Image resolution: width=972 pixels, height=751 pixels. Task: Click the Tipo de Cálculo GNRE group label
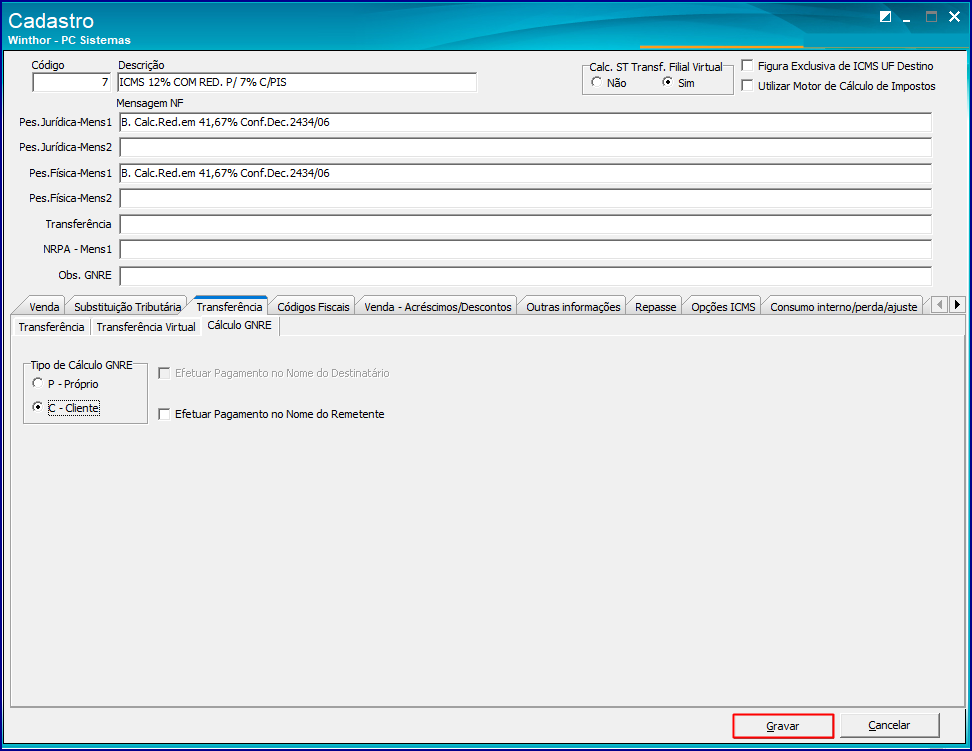tap(81, 365)
